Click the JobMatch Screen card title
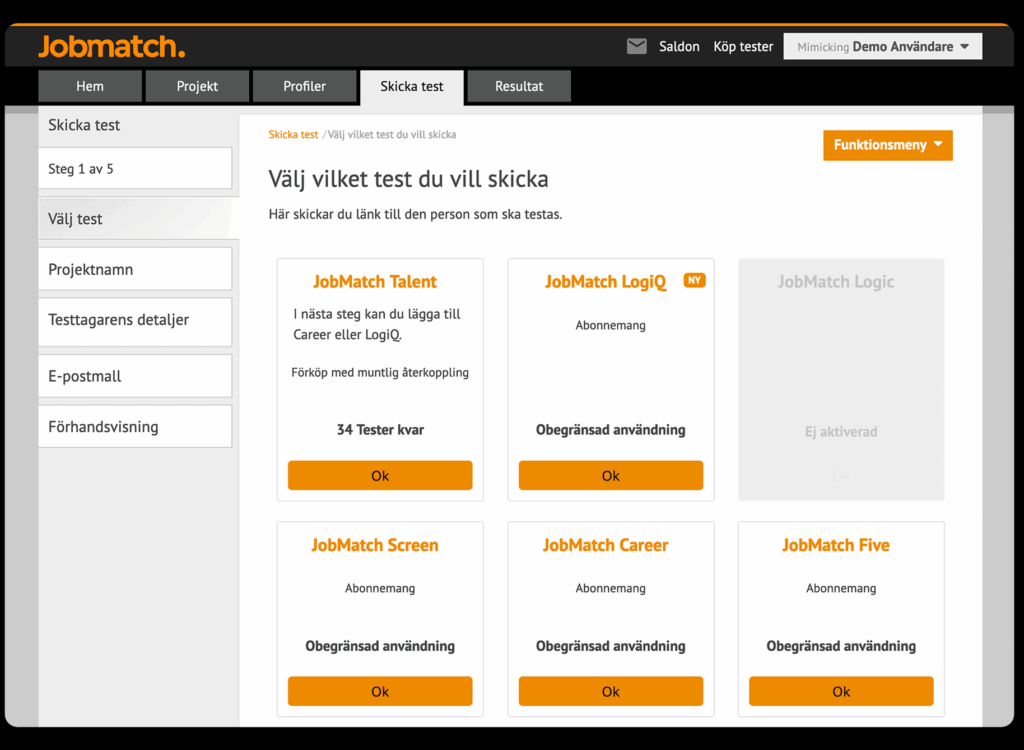Viewport: 1024px width, 750px height. point(375,545)
